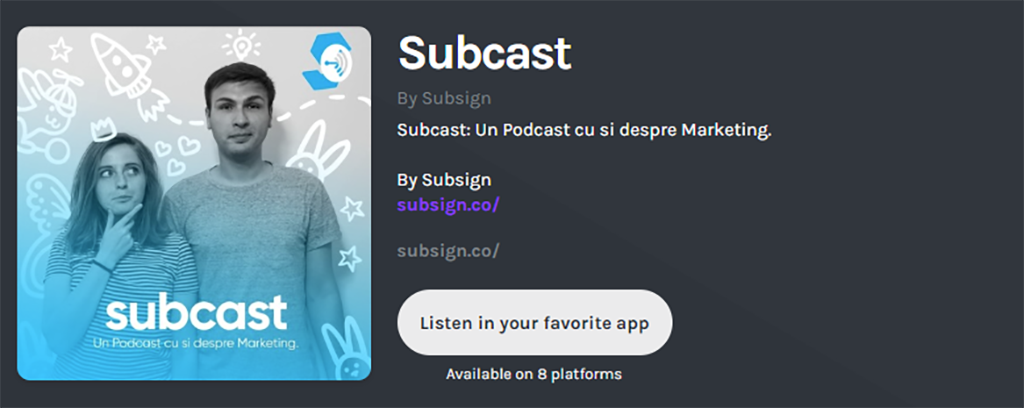Click the podcast description about Marketing
Screen dimensions: 1024x408
point(584,130)
